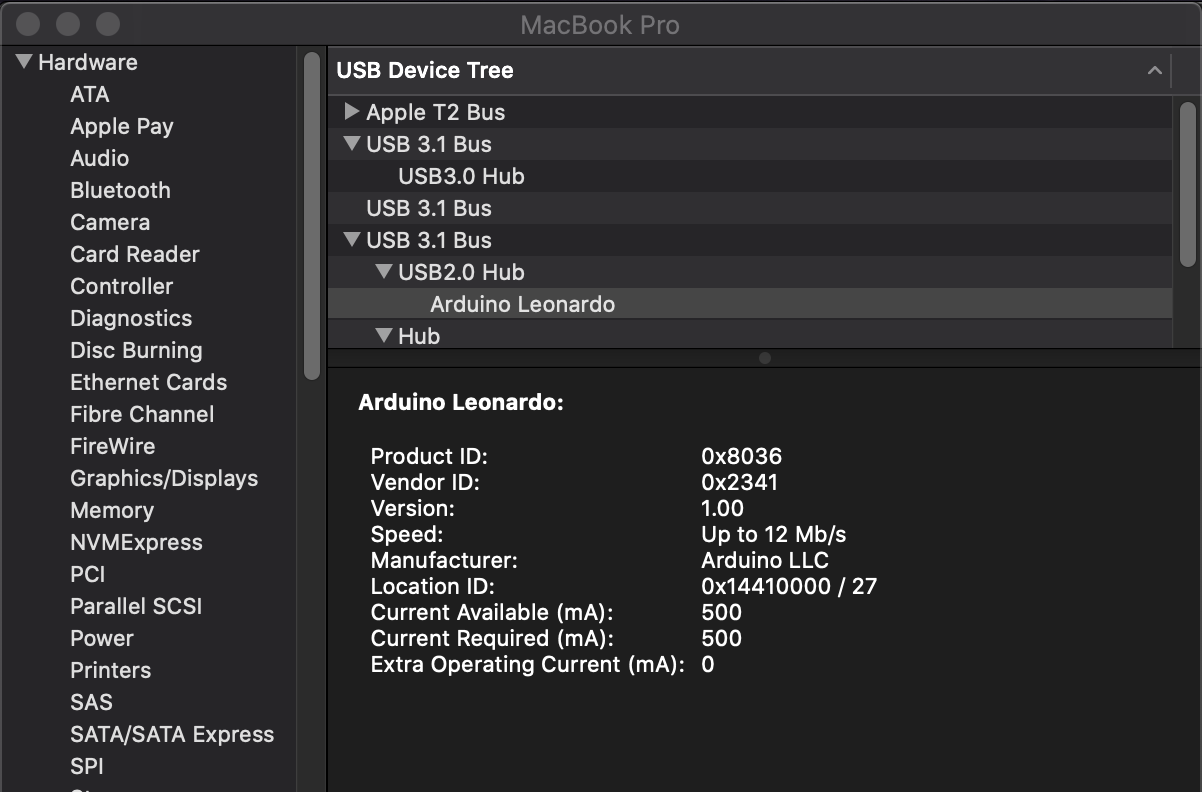Open the Audio hardware category
The width and height of the screenshot is (1202, 792).
pyautogui.click(x=99, y=158)
